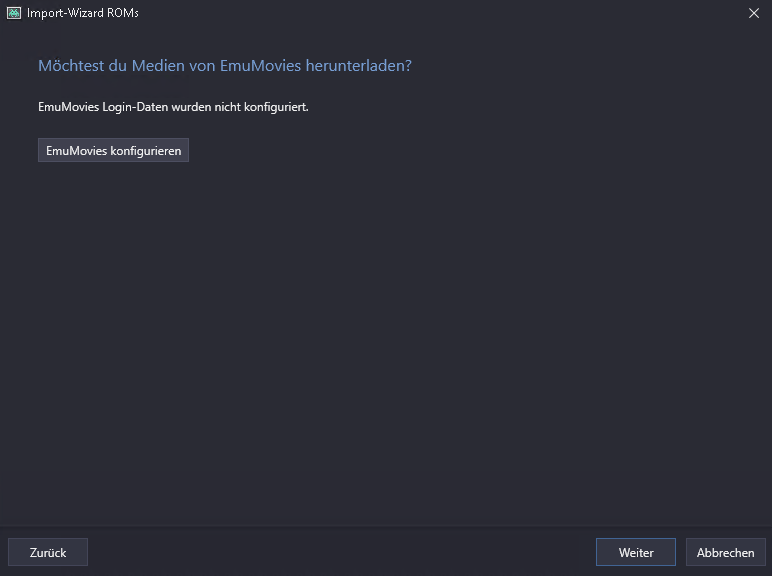Open the EmuMovies konfigurieren settings
This screenshot has height=576, width=772.
pyautogui.click(x=113, y=150)
